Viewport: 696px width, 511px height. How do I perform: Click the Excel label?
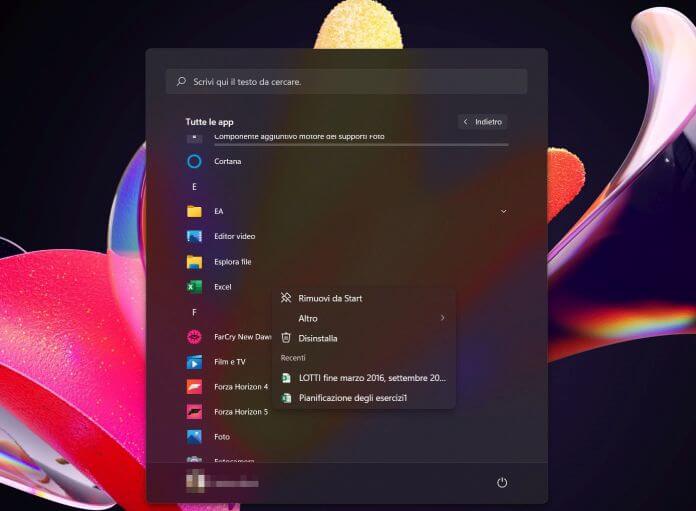[x=223, y=287]
